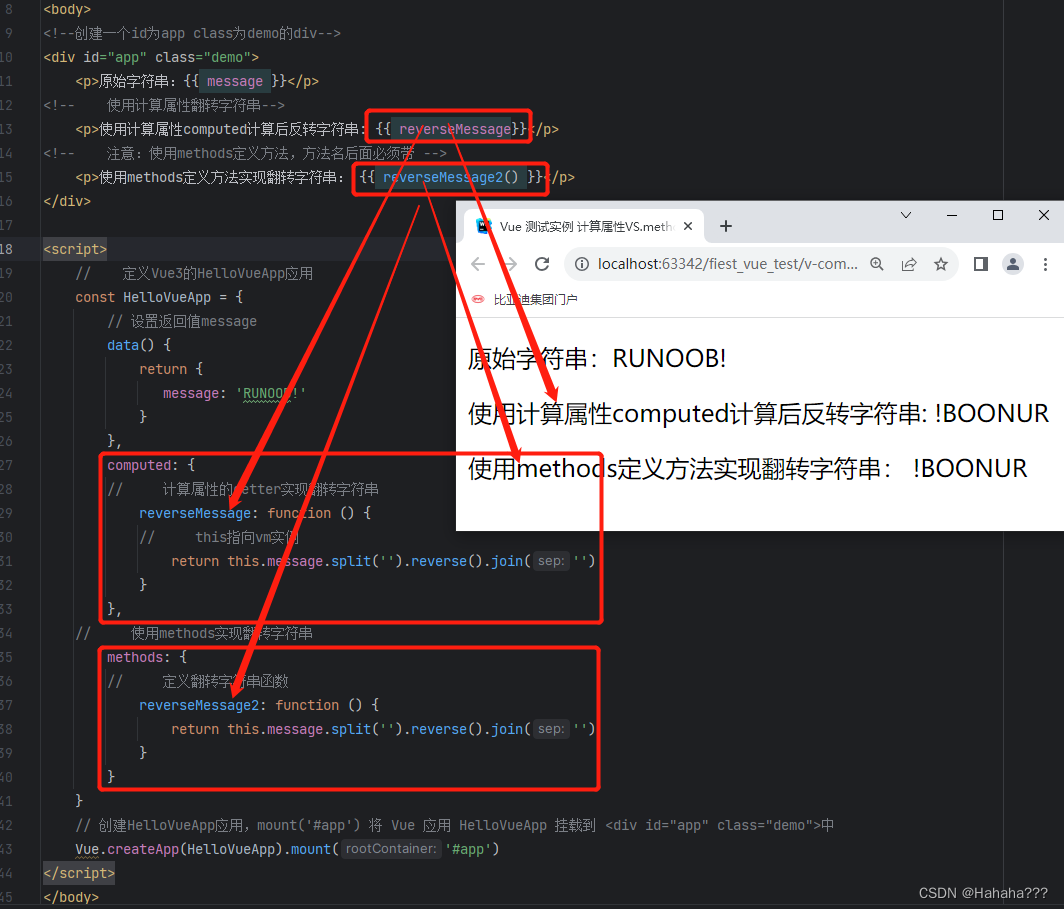Click the methods: { line
Viewport: 1064px width, 909px height.
(147, 657)
